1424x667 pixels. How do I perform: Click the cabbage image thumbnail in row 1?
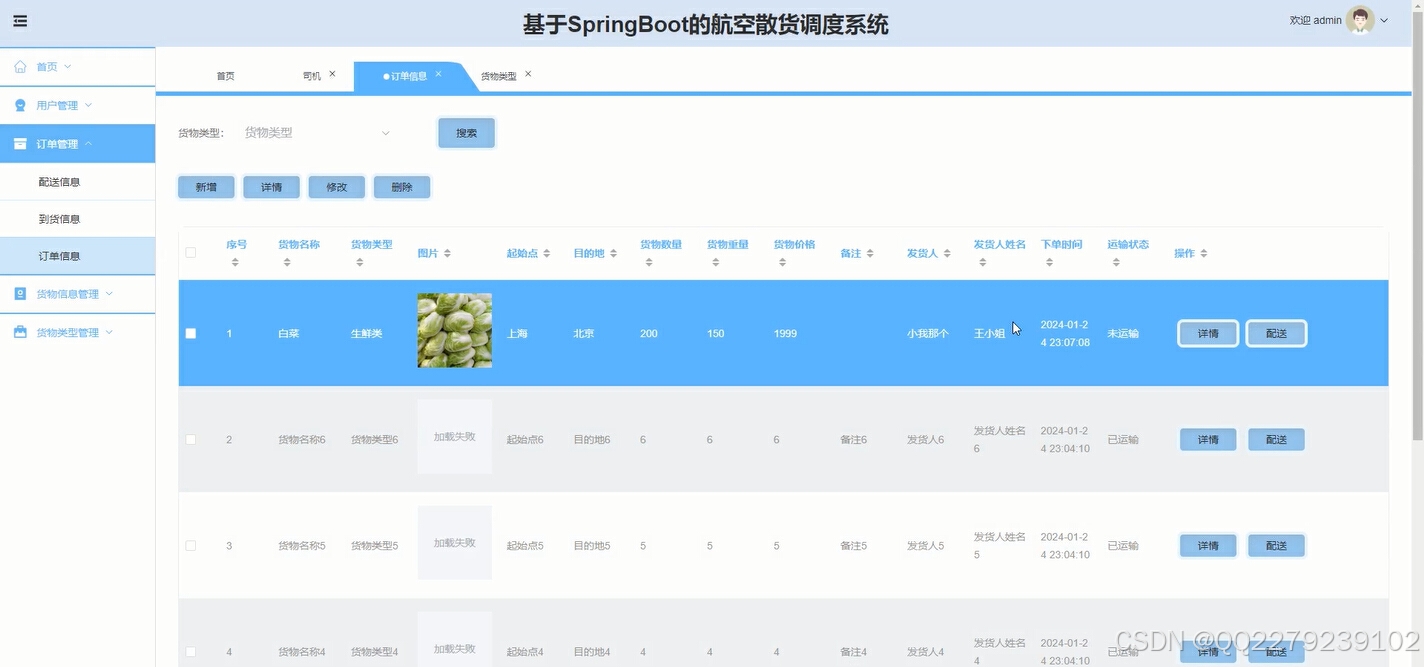(454, 330)
